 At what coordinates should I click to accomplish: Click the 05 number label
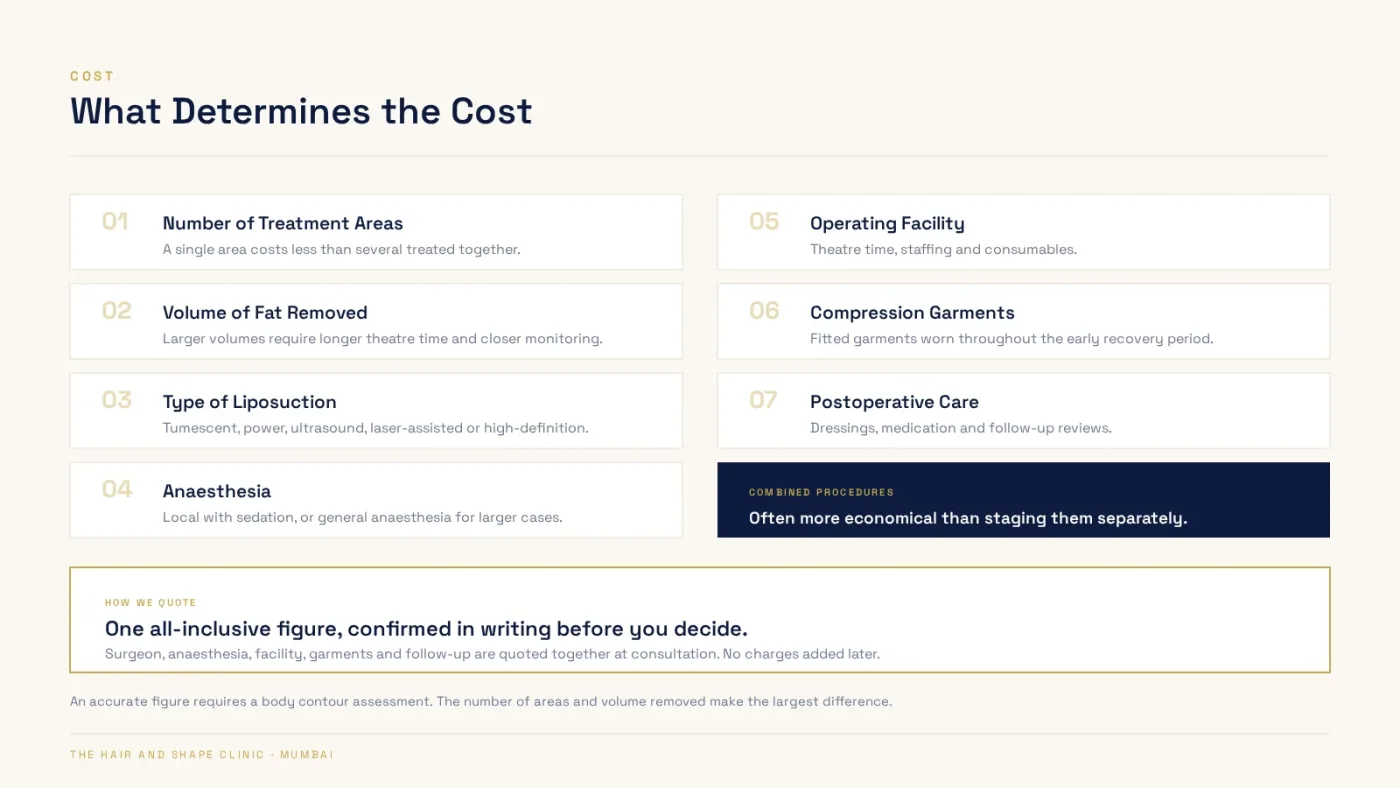click(x=764, y=221)
